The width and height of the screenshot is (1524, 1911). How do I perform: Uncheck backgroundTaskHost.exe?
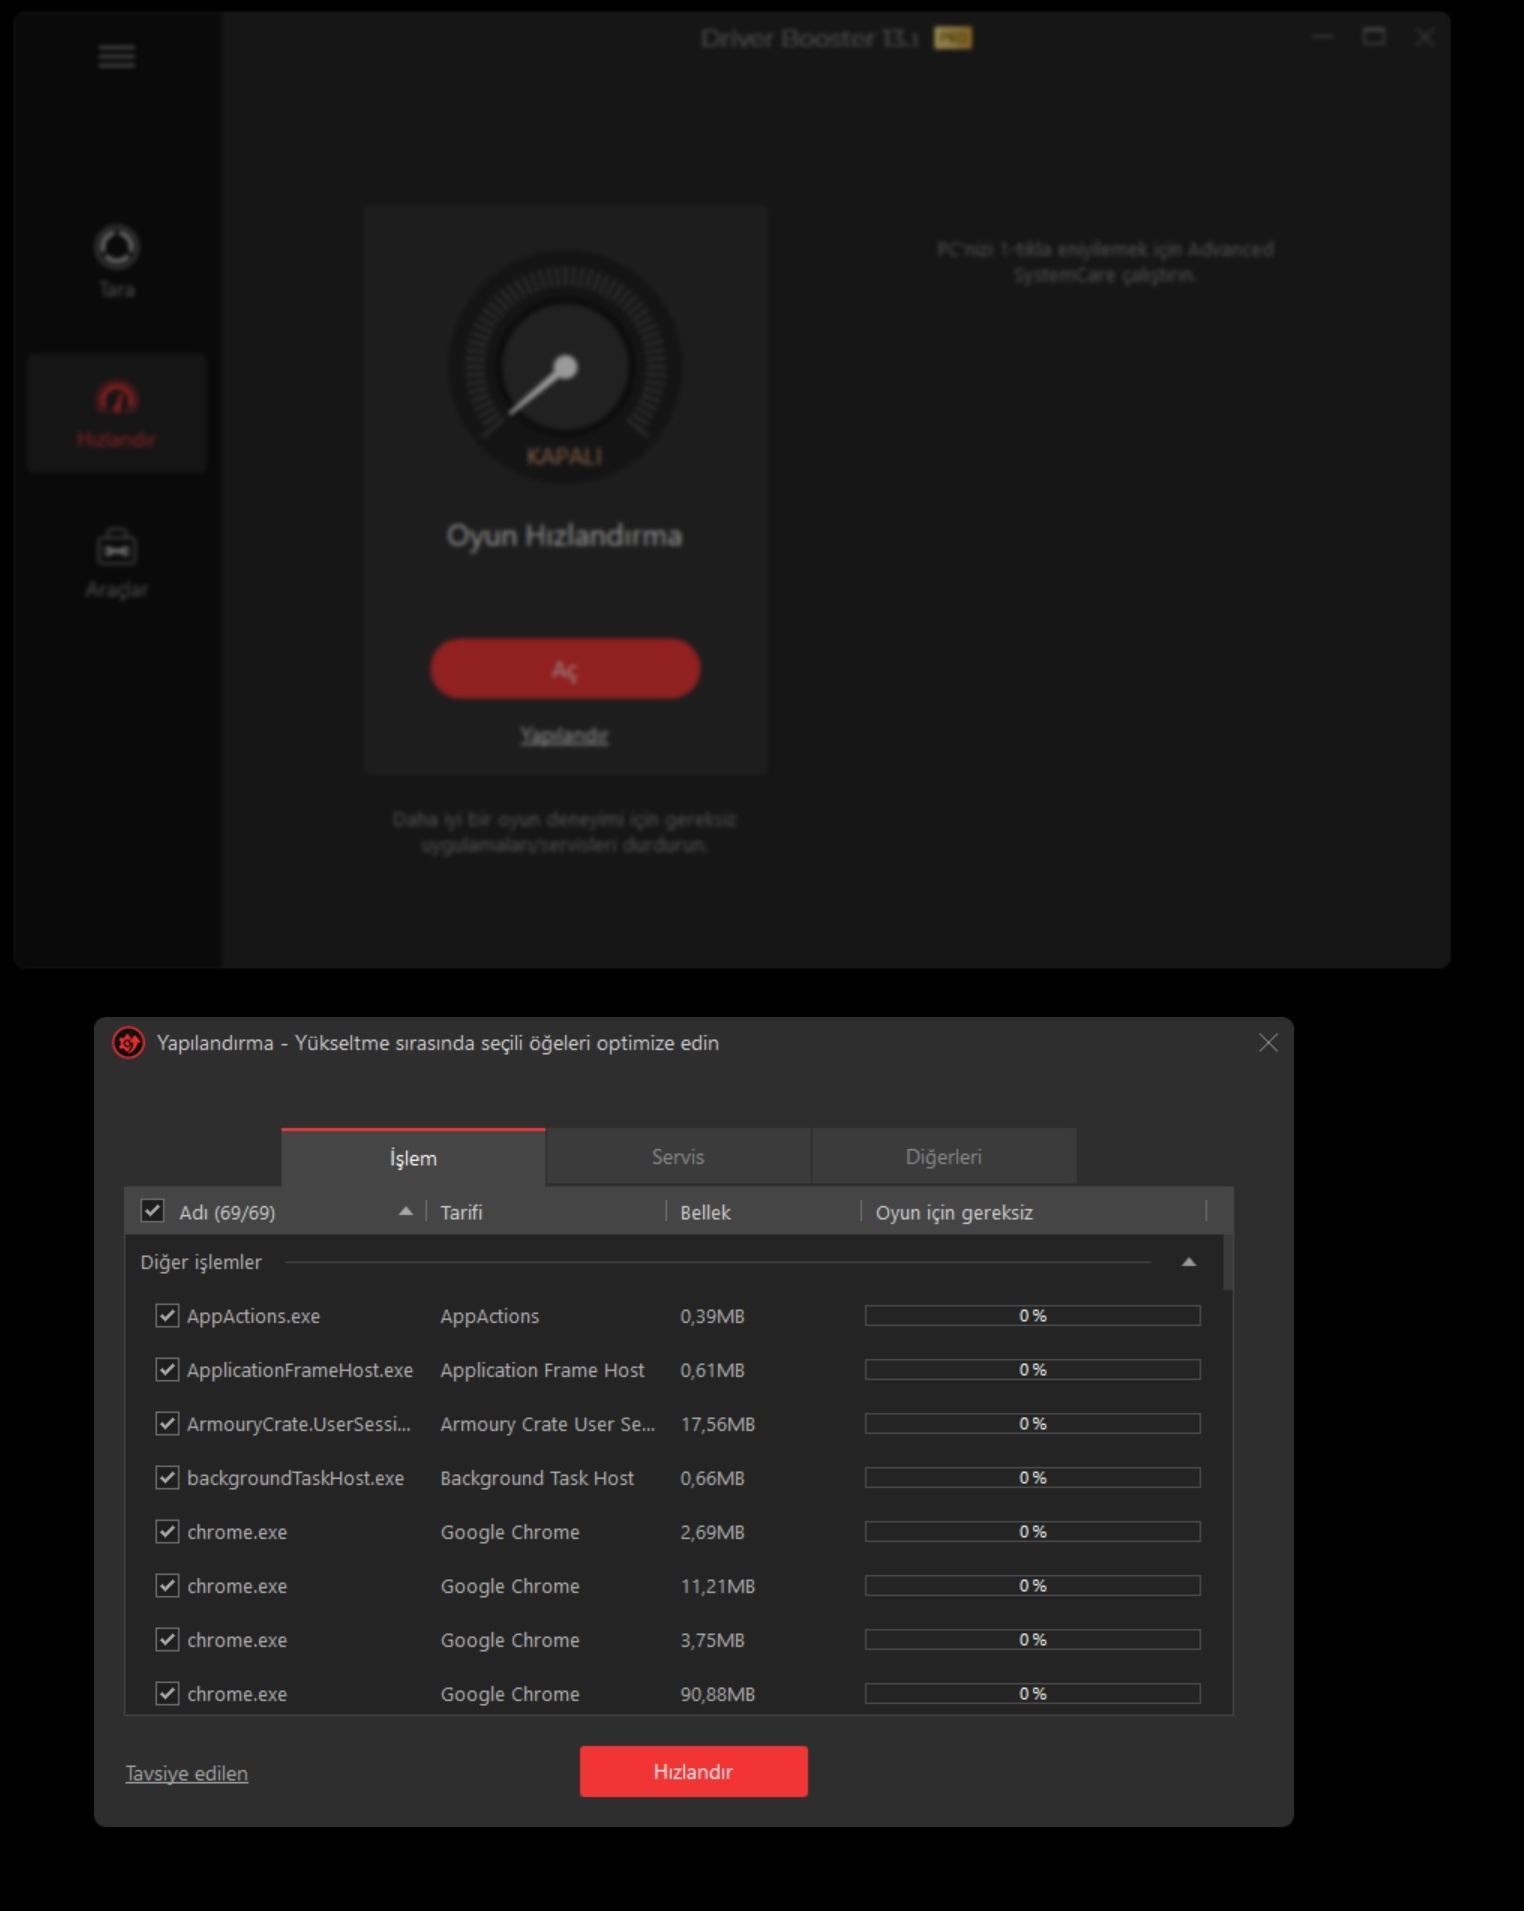pos(167,1477)
